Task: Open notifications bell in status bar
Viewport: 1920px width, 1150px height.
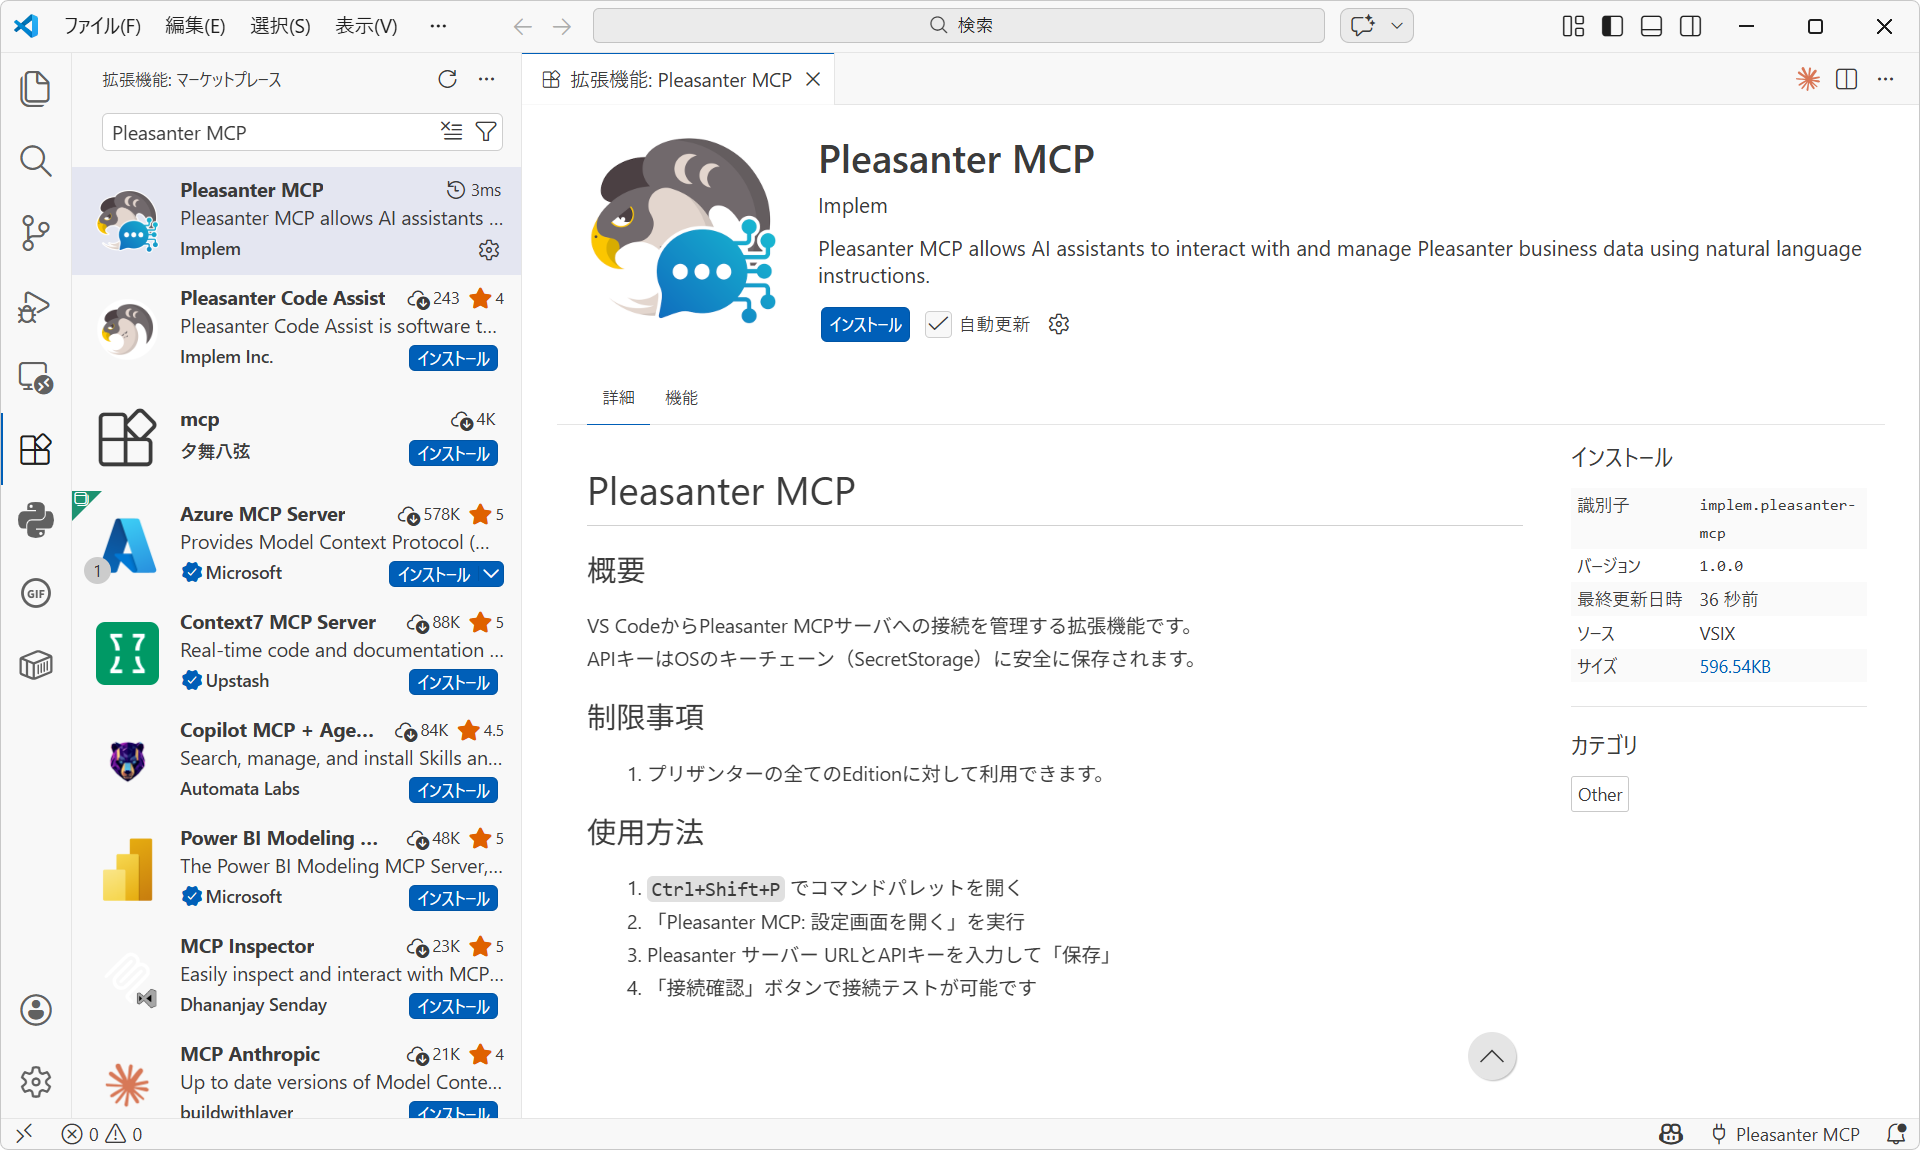Action: point(1896,1134)
